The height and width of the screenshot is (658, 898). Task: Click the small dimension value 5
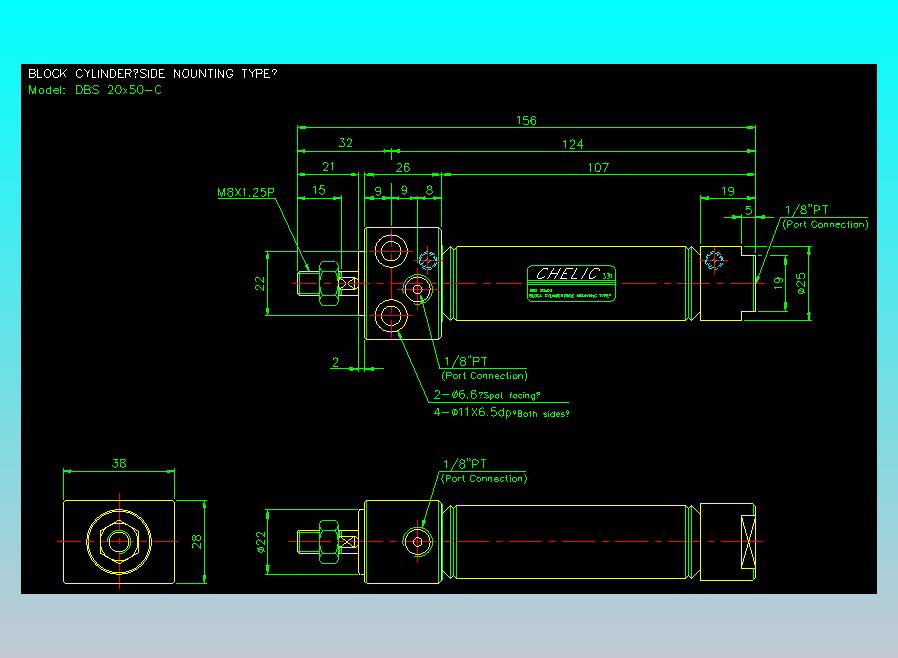[749, 210]
